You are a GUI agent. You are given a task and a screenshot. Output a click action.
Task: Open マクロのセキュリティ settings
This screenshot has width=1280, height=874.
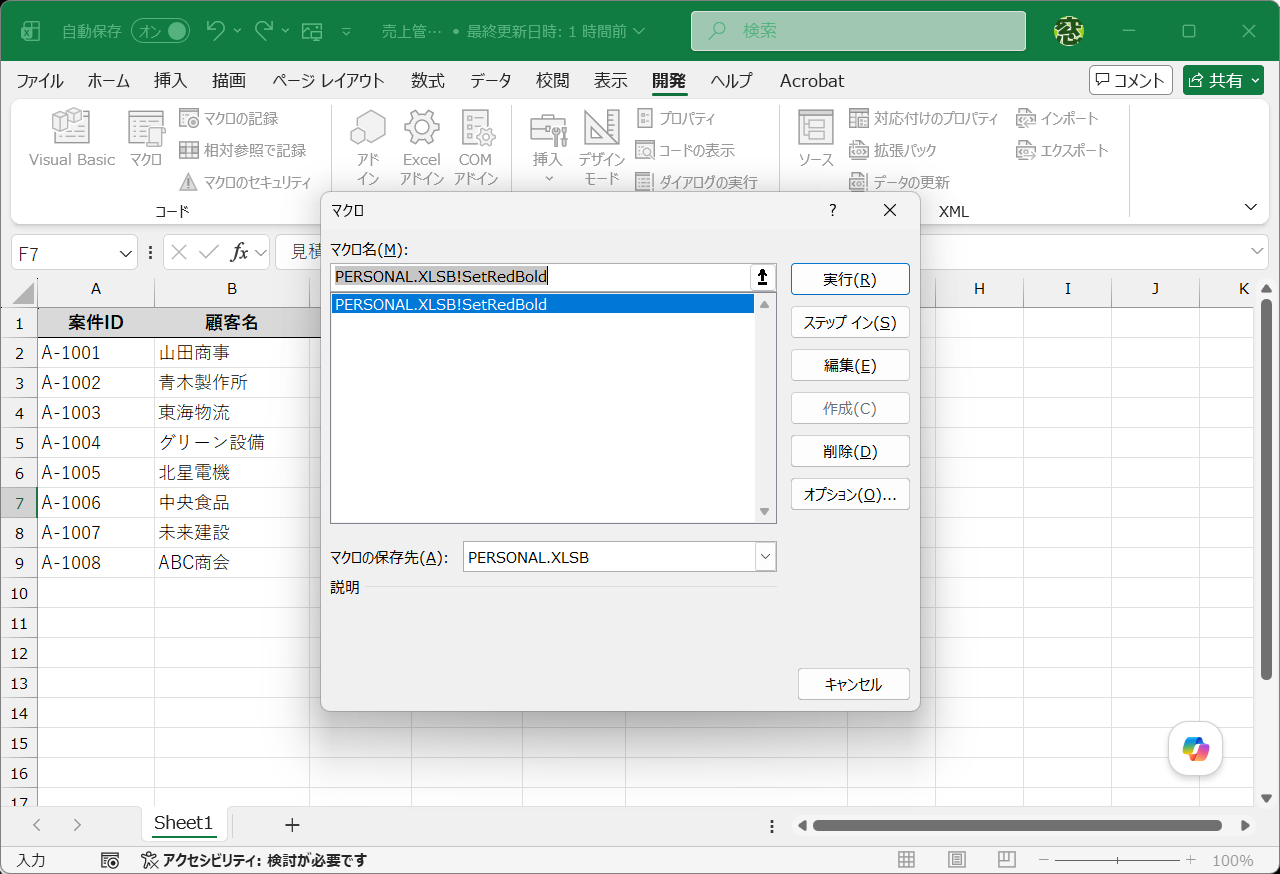pos(245,182)
